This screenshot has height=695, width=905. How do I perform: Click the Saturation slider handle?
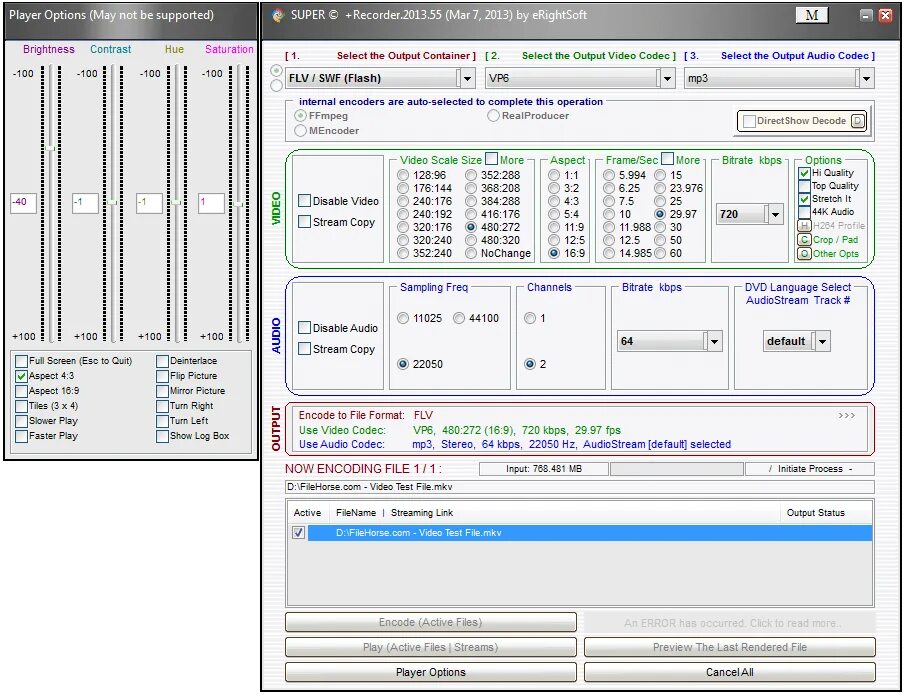[239, 204]
